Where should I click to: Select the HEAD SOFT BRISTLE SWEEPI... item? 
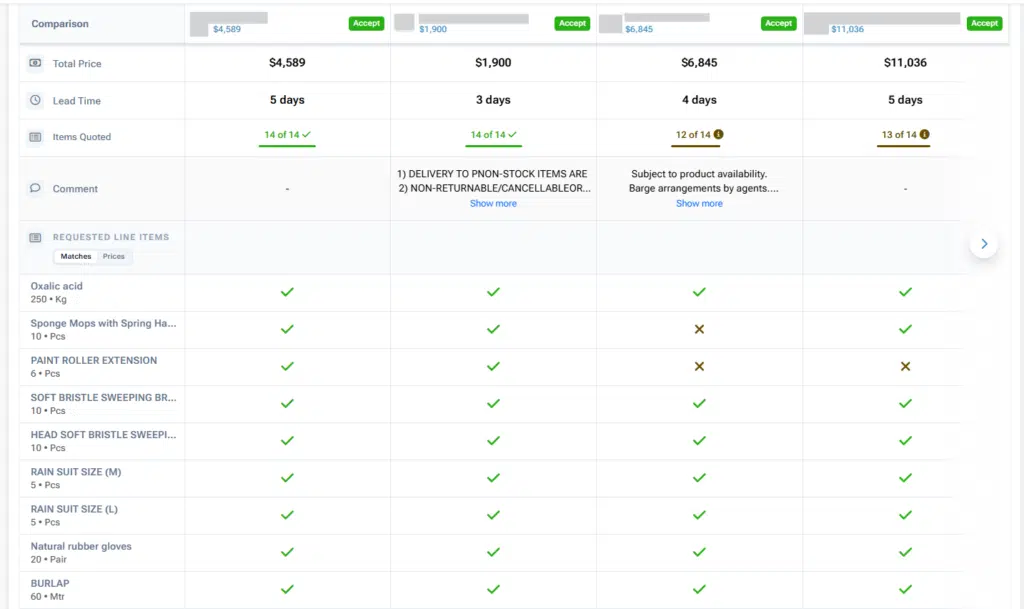[103, 441]
